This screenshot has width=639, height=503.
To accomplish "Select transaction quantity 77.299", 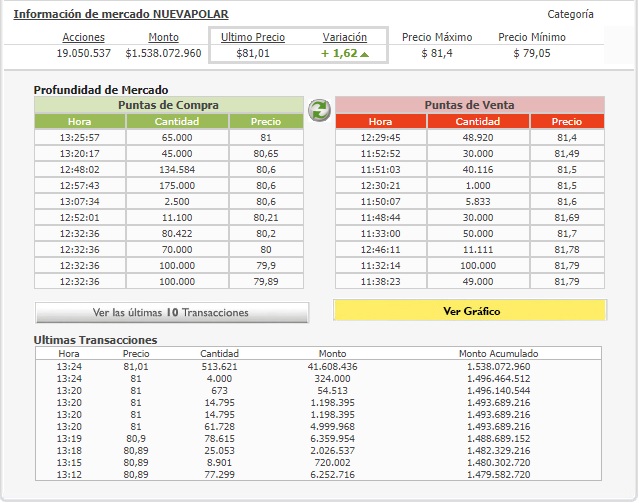I will click(x=219, y=474).
